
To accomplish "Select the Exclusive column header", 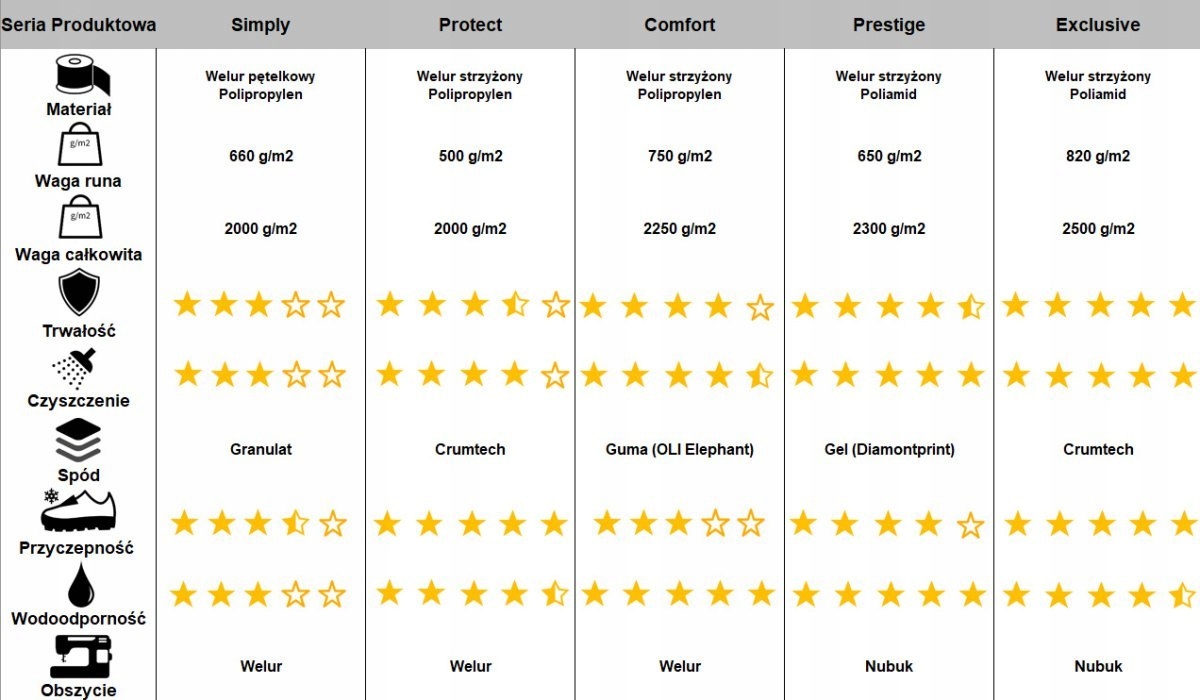I will (x=1098, y=25).
